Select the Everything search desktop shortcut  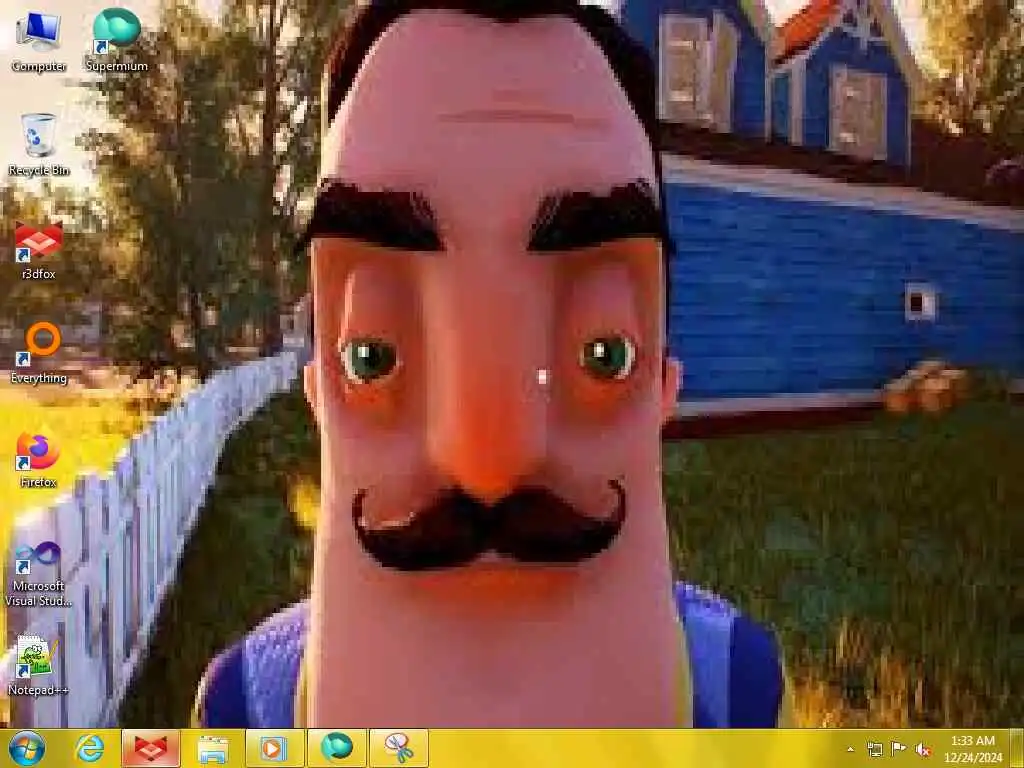coord(39,353)
